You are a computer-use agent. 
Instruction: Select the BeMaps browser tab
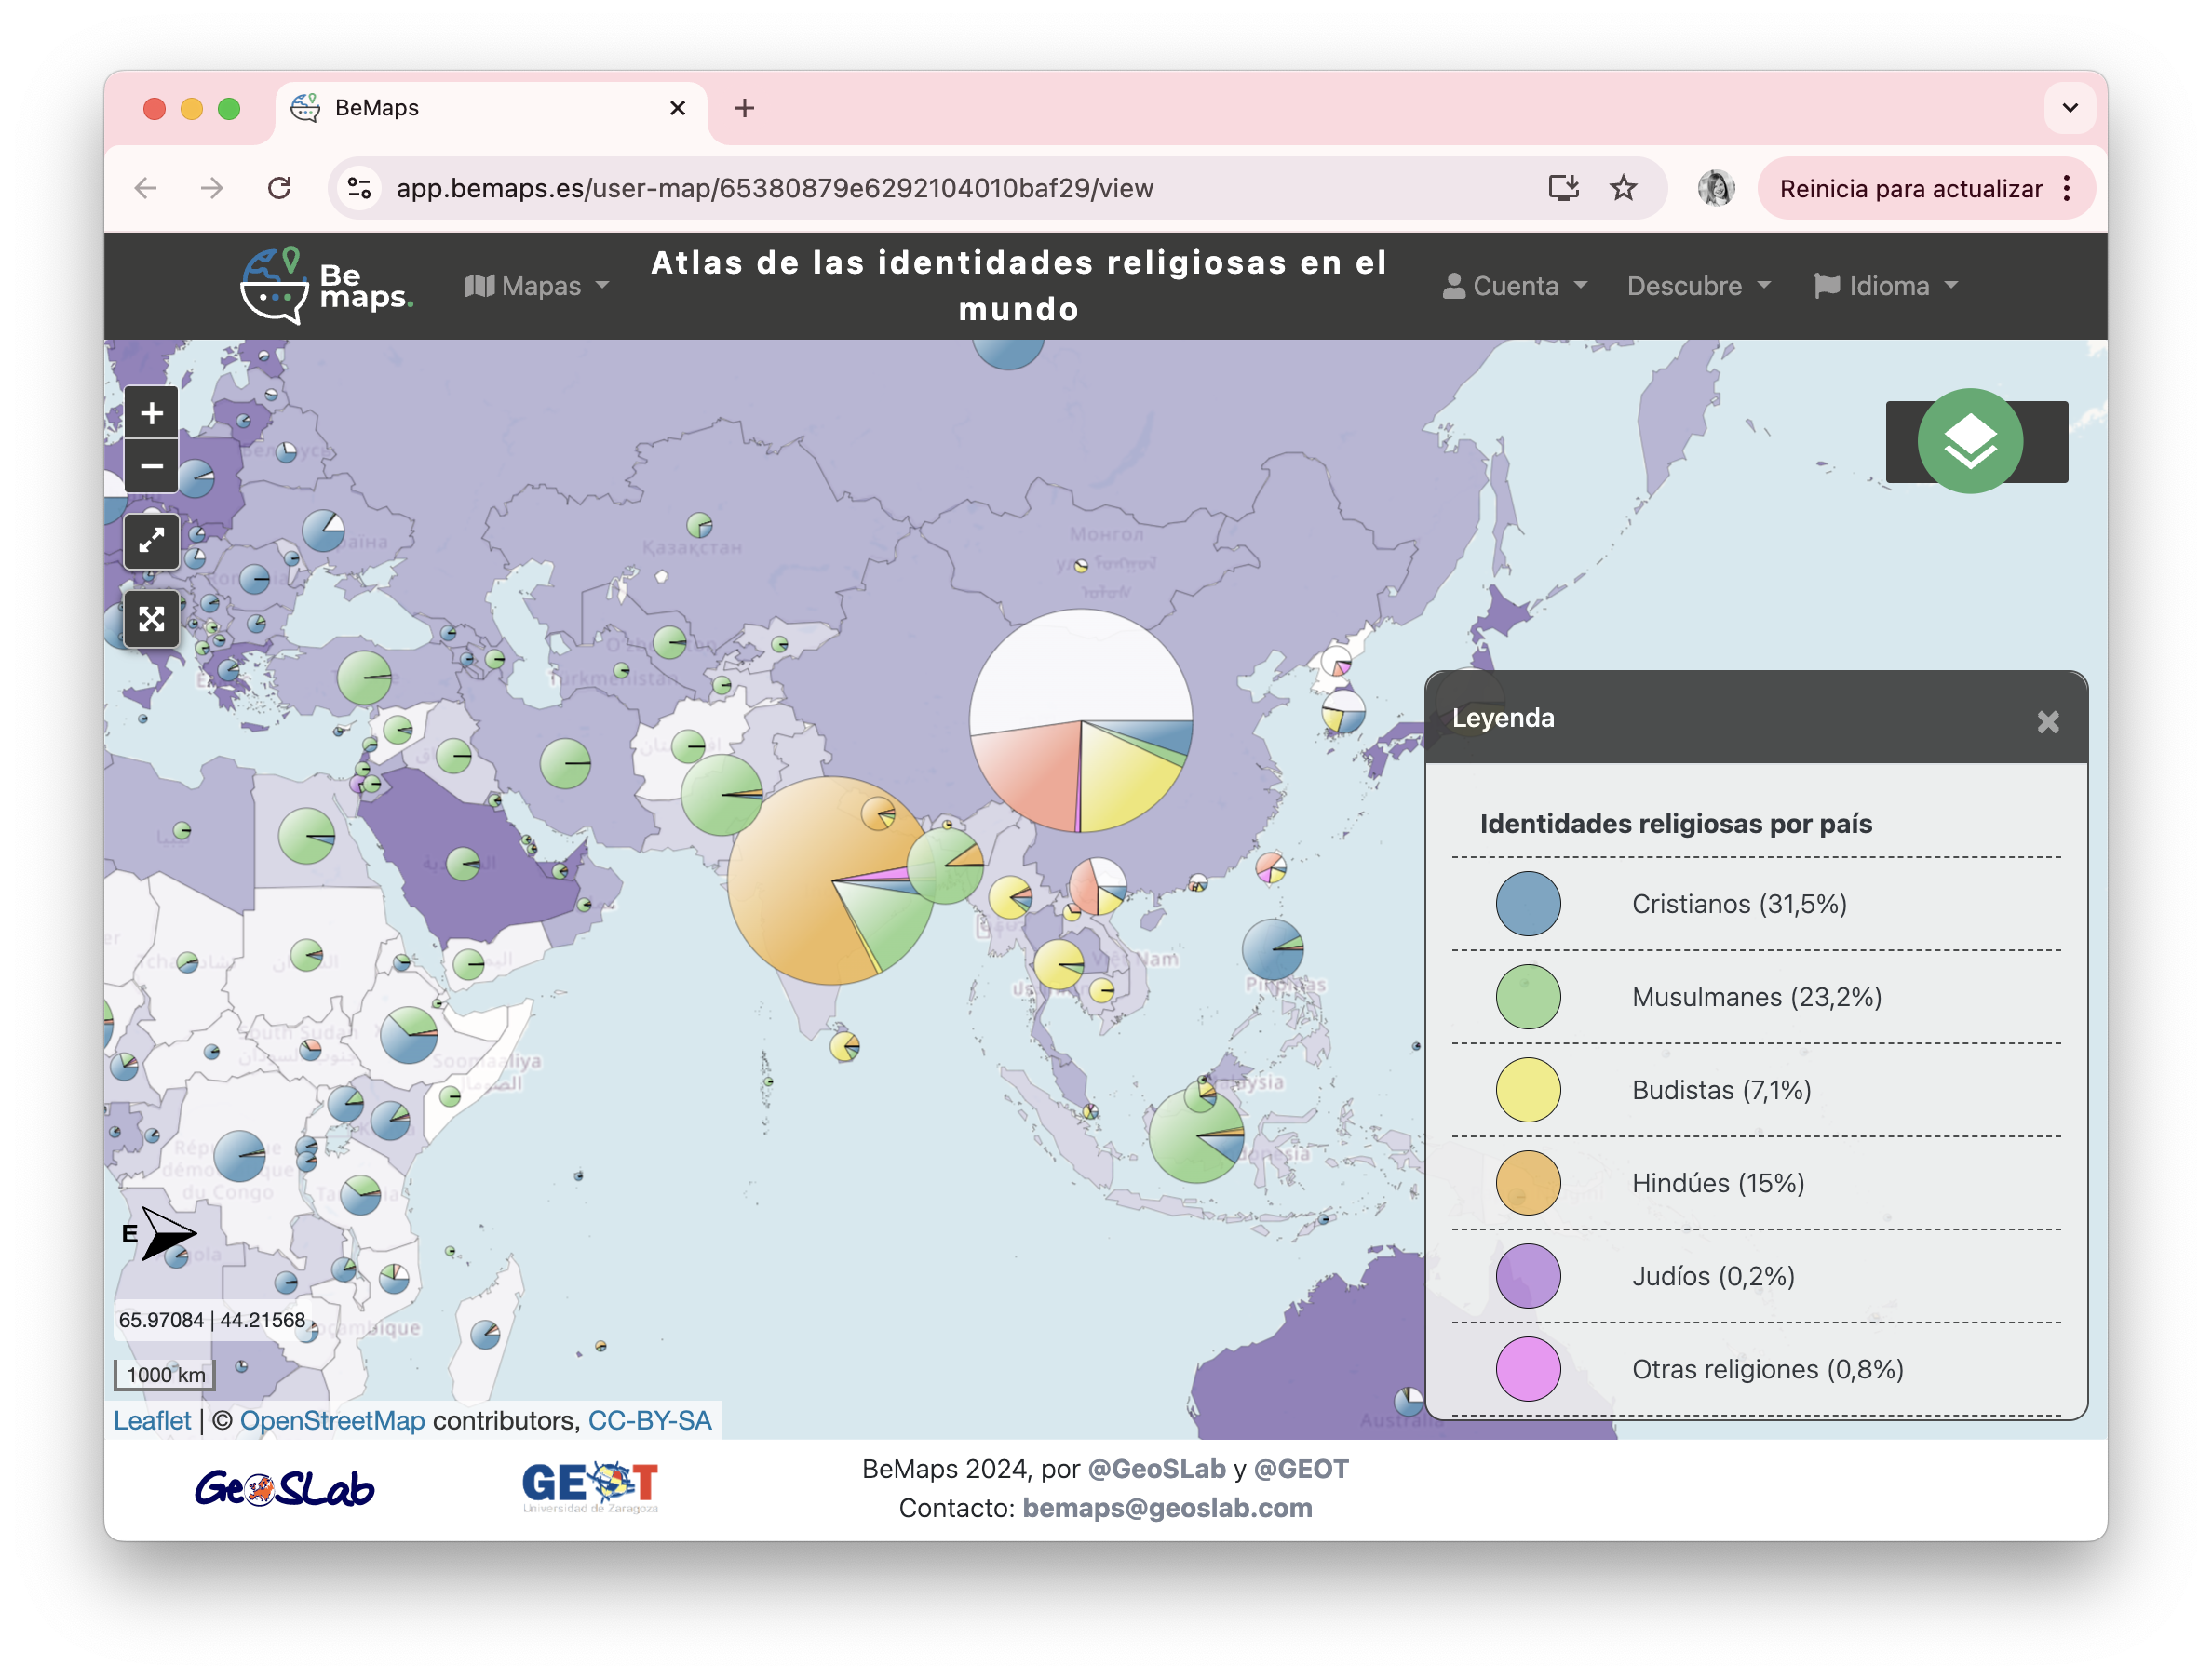(491, 108)
